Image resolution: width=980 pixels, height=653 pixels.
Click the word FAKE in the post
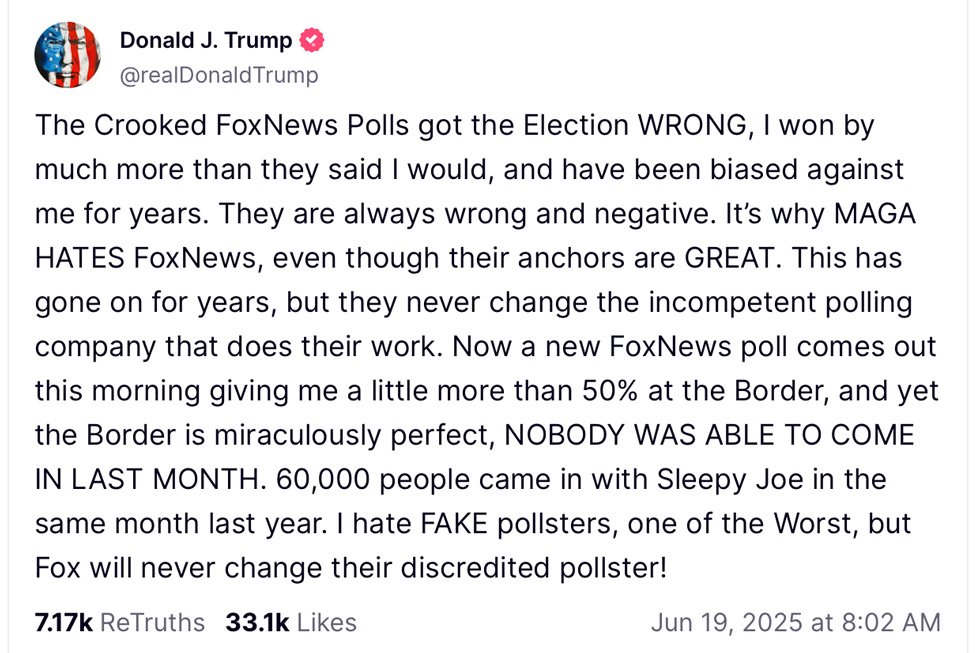point(454,524)
